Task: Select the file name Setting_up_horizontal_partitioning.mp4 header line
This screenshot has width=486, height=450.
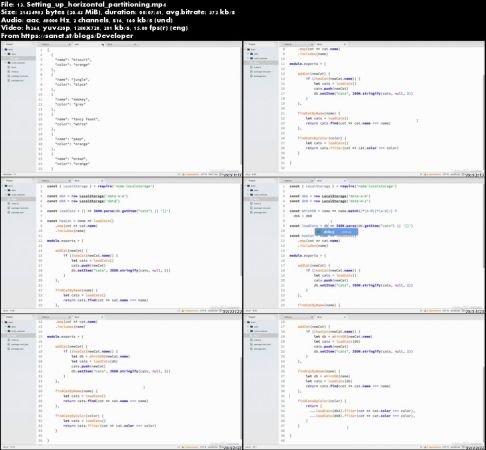Action: 83,4
